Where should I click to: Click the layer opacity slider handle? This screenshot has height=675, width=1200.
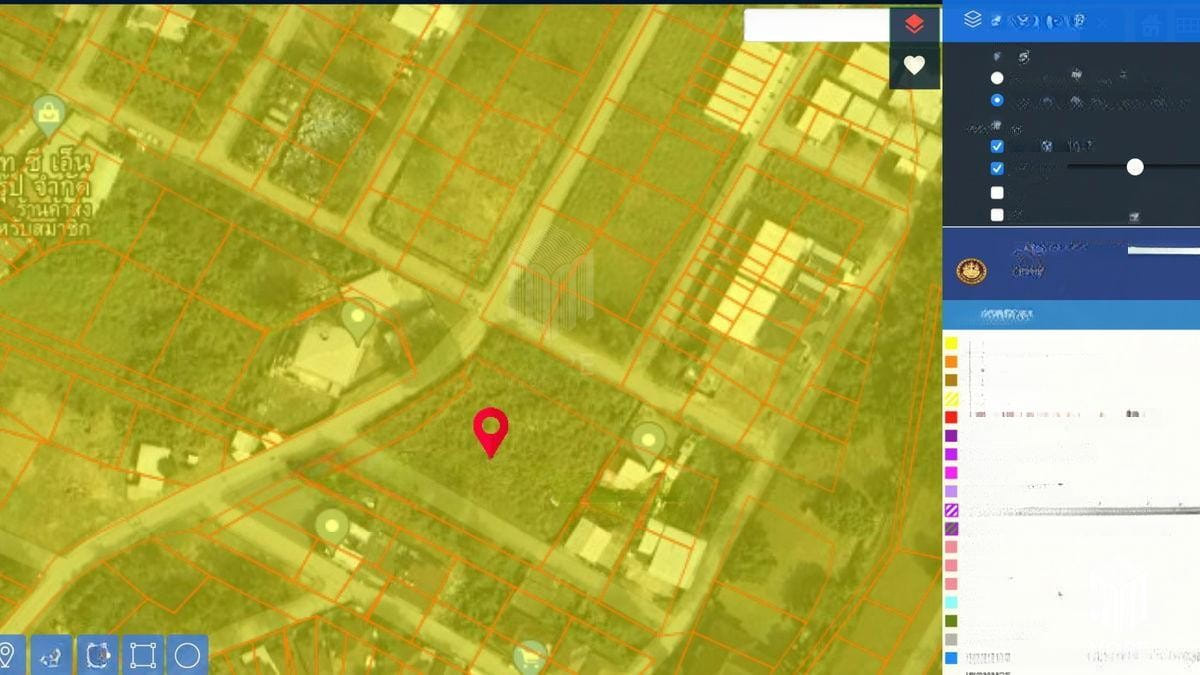pyautogui.click(x=1135, y=167)
